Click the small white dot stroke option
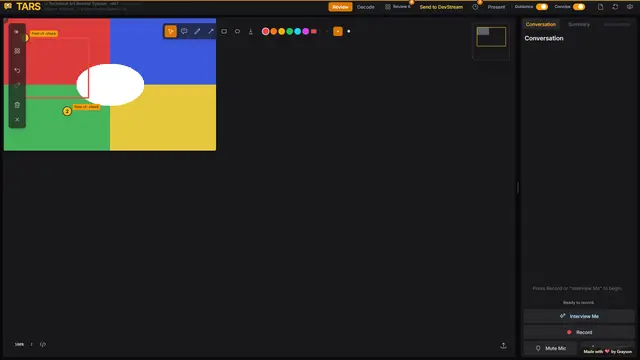The width and height of the screenshot is (640, 360). [x=349, y=31]
